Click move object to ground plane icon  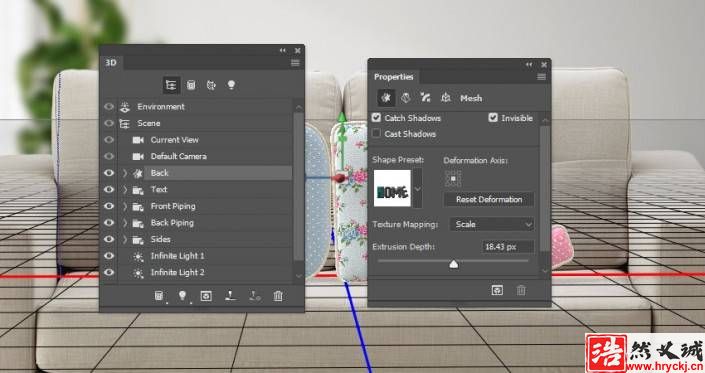pos(230,296)
